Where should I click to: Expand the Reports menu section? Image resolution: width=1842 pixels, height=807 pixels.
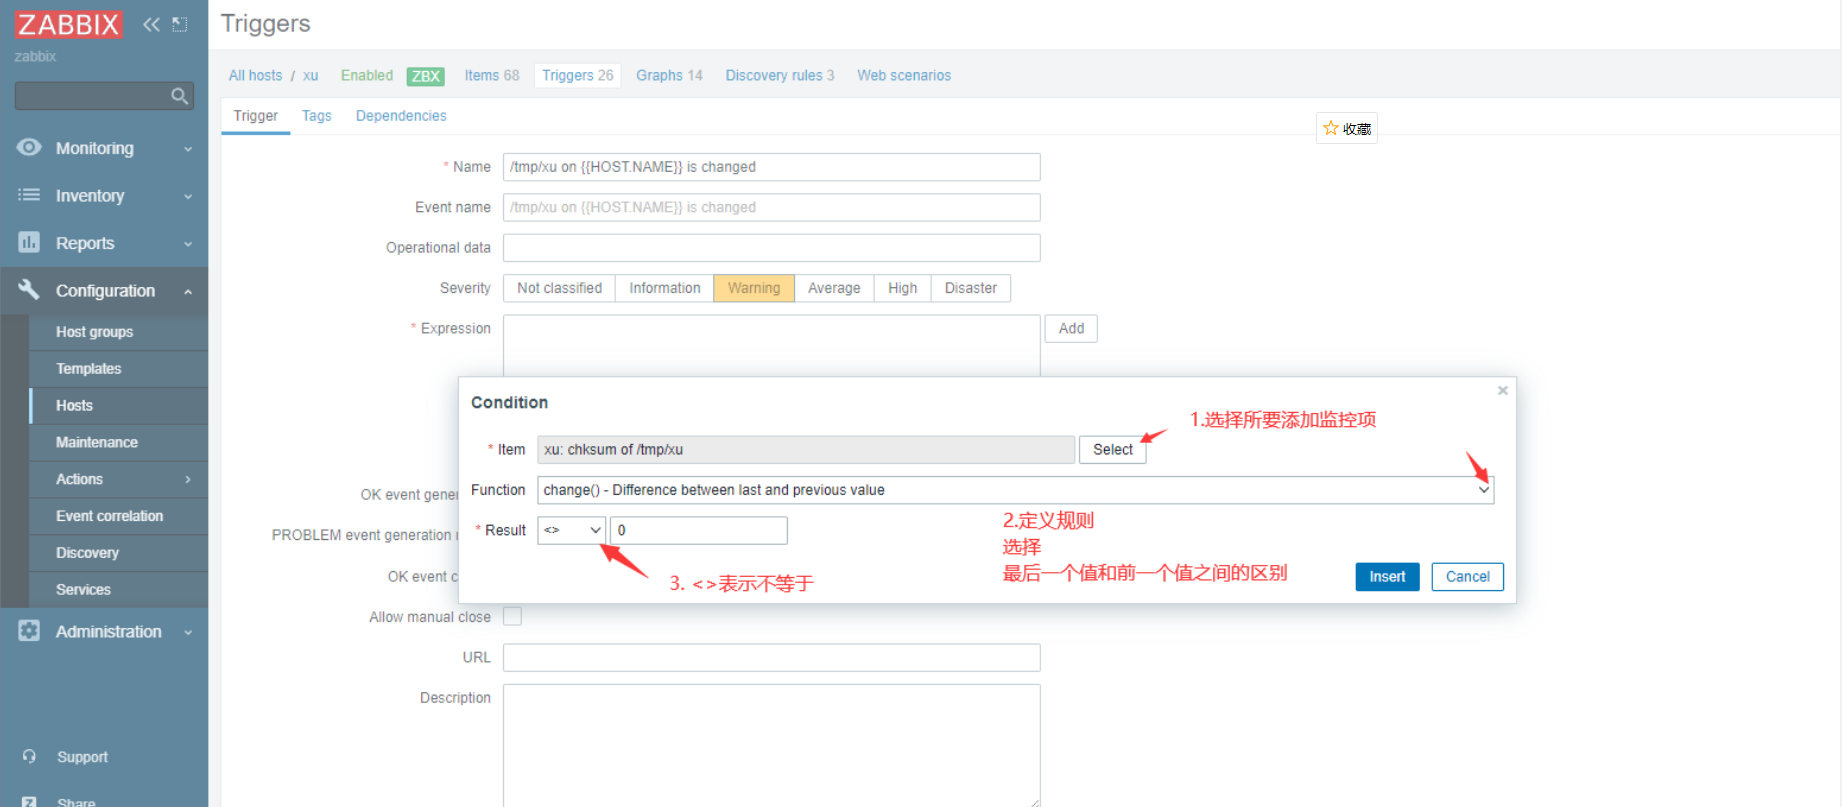pos(188,244)
